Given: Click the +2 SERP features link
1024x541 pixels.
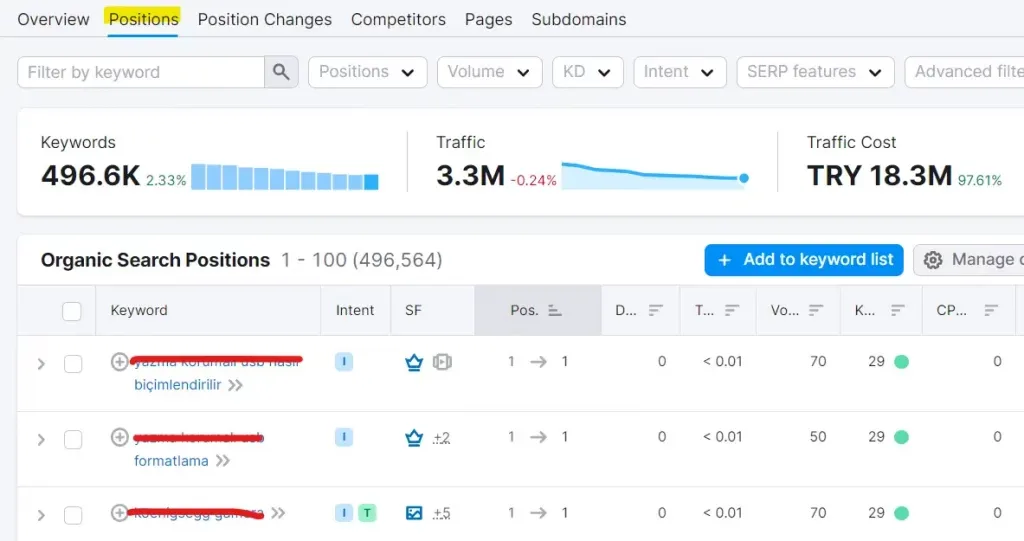Looking at the screenshot, I should (441, 438).
